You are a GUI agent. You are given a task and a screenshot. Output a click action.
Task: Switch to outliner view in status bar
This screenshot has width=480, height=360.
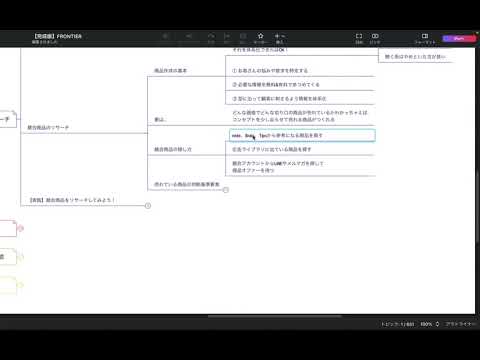click(x=460, y=324)
